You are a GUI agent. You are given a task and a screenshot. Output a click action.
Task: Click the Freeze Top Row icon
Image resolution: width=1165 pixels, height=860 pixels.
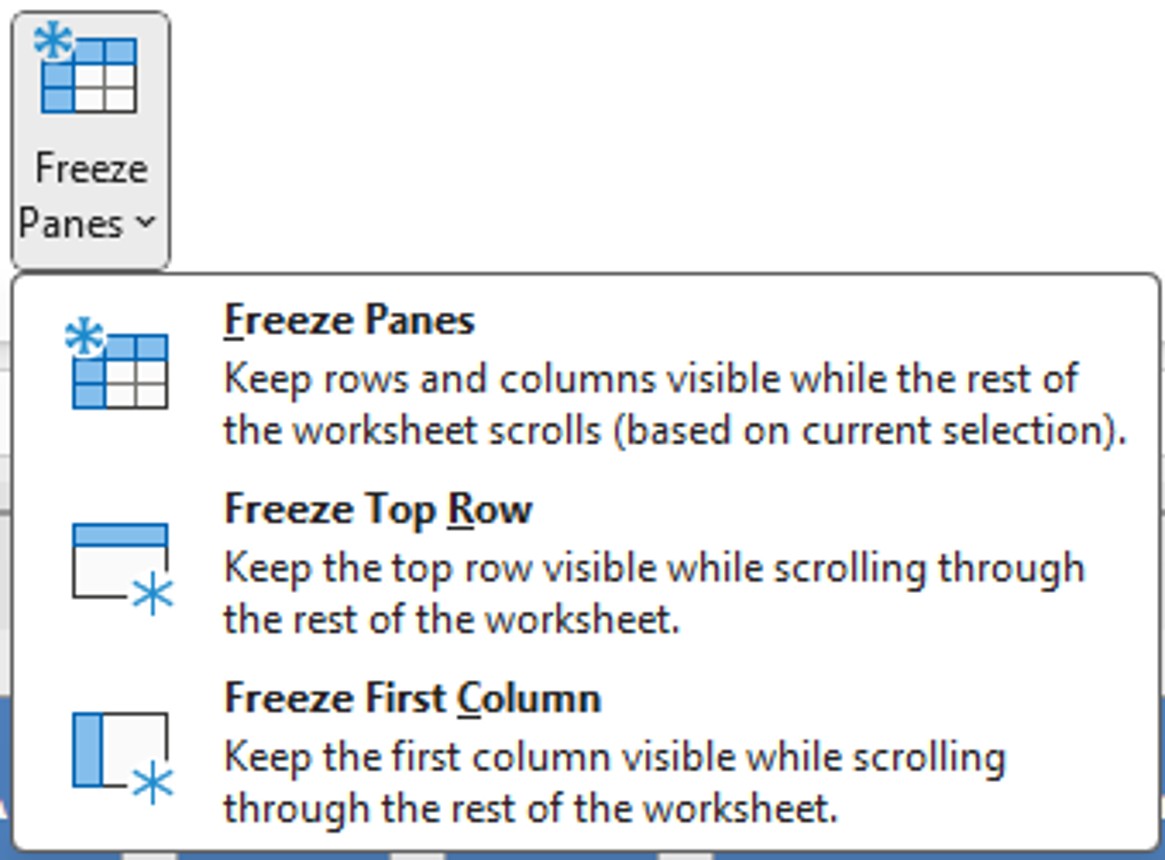coord(120,562)
